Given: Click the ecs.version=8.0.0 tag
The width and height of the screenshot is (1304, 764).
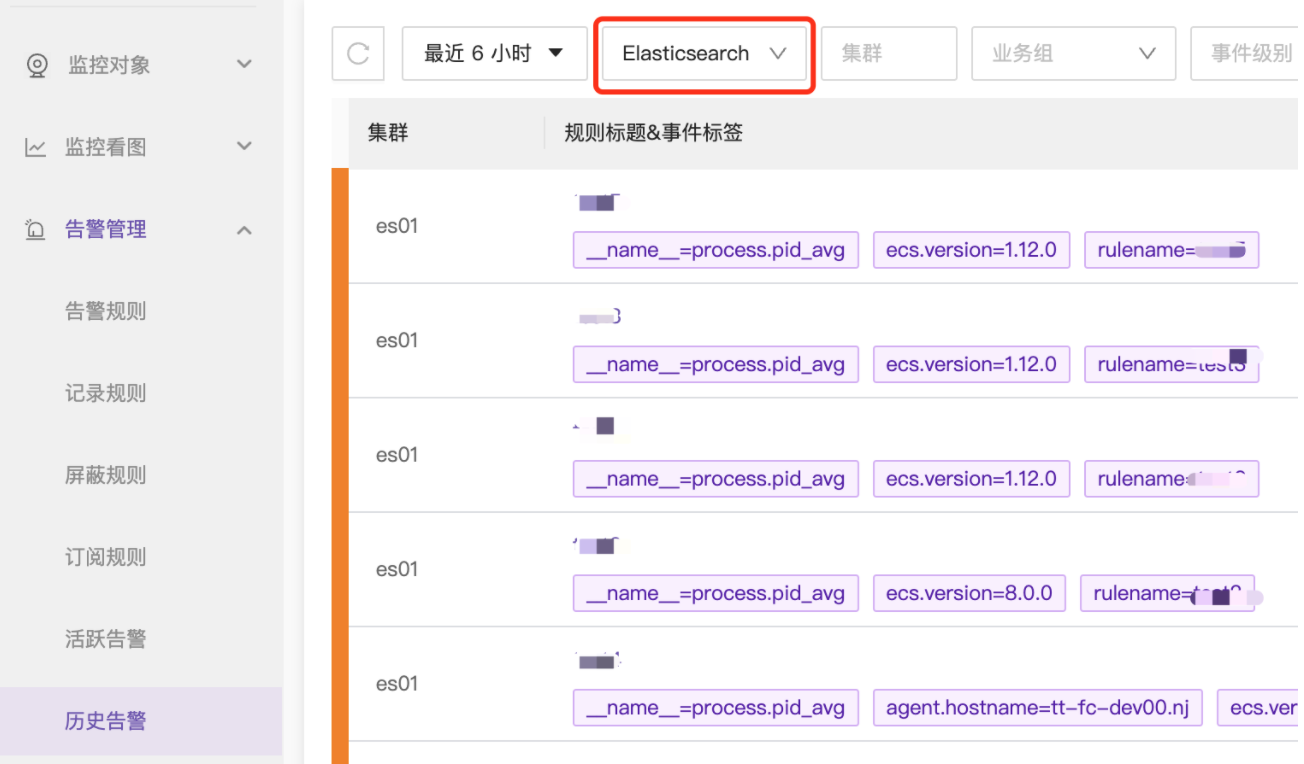Looking at the screenshot, I should pyautogui.click(x=969, y=593).
